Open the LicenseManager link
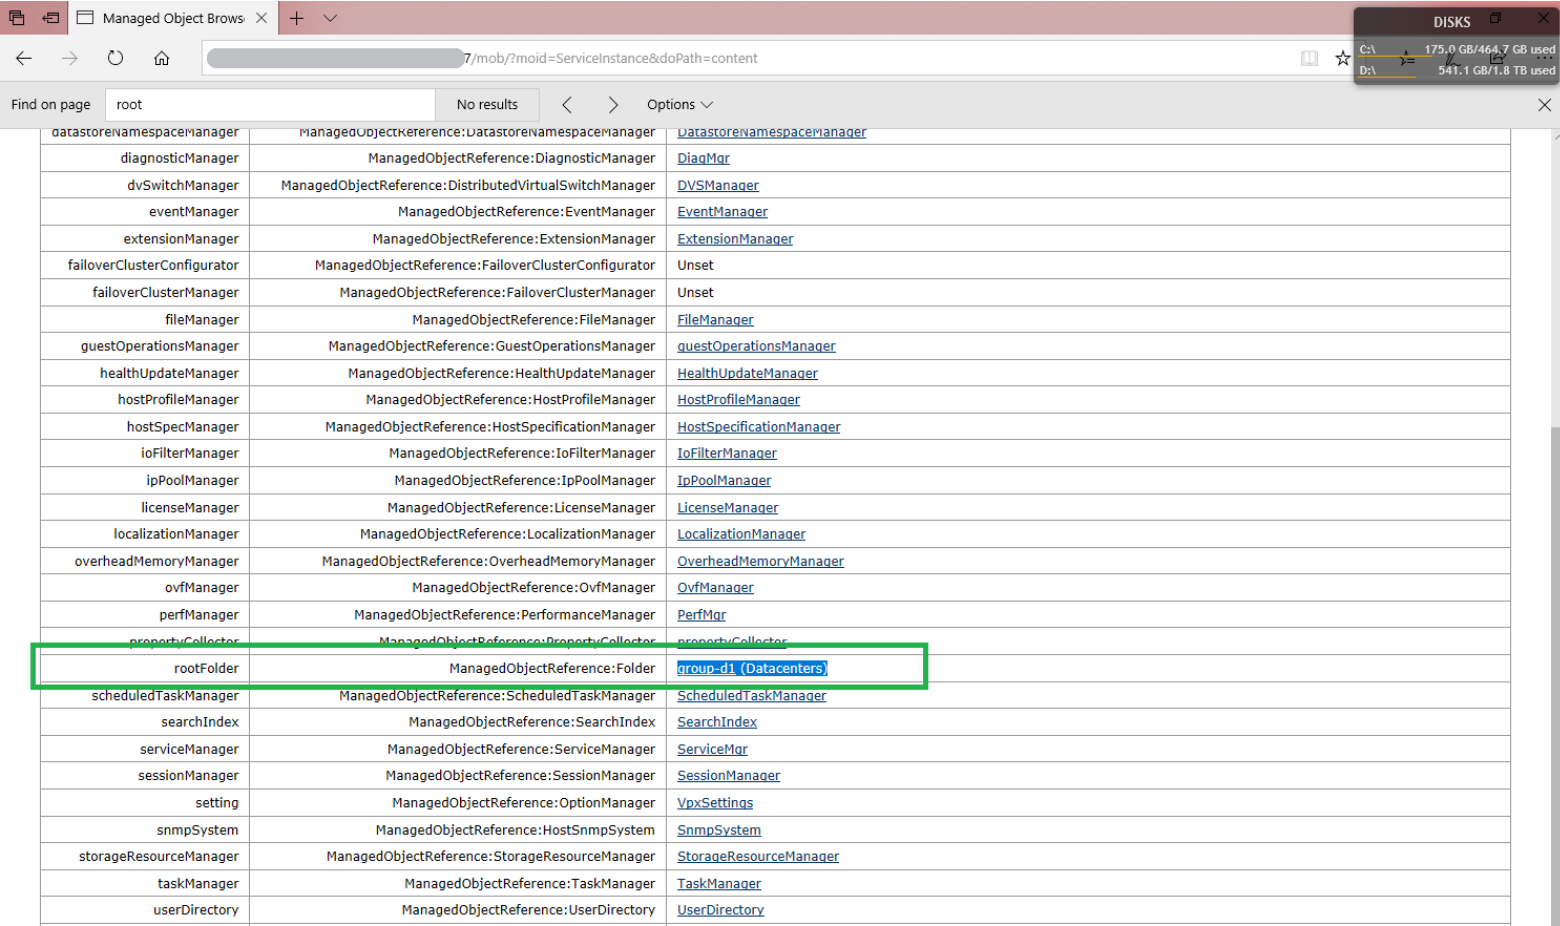The width and height of the screenshot is (1560, 926). 727,508
